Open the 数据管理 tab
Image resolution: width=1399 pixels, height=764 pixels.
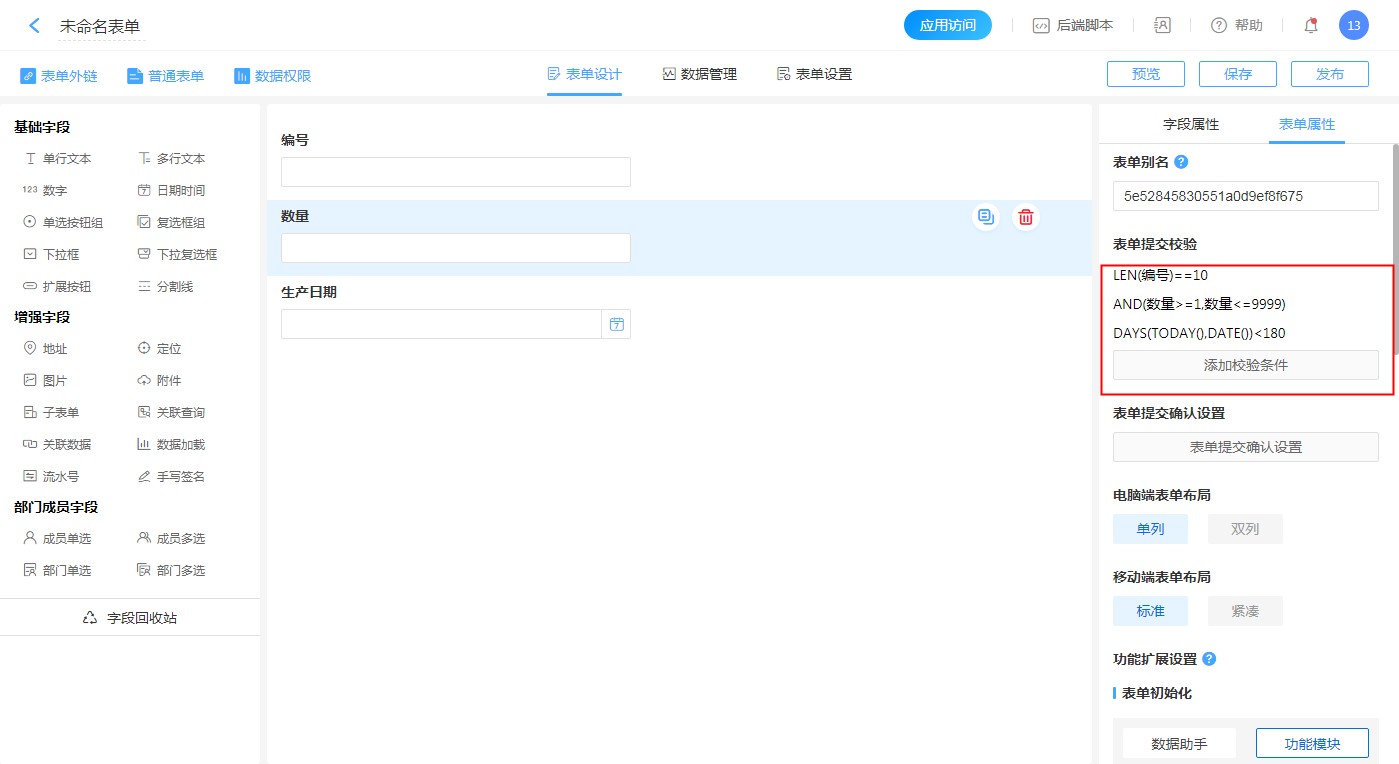point(699,74)
